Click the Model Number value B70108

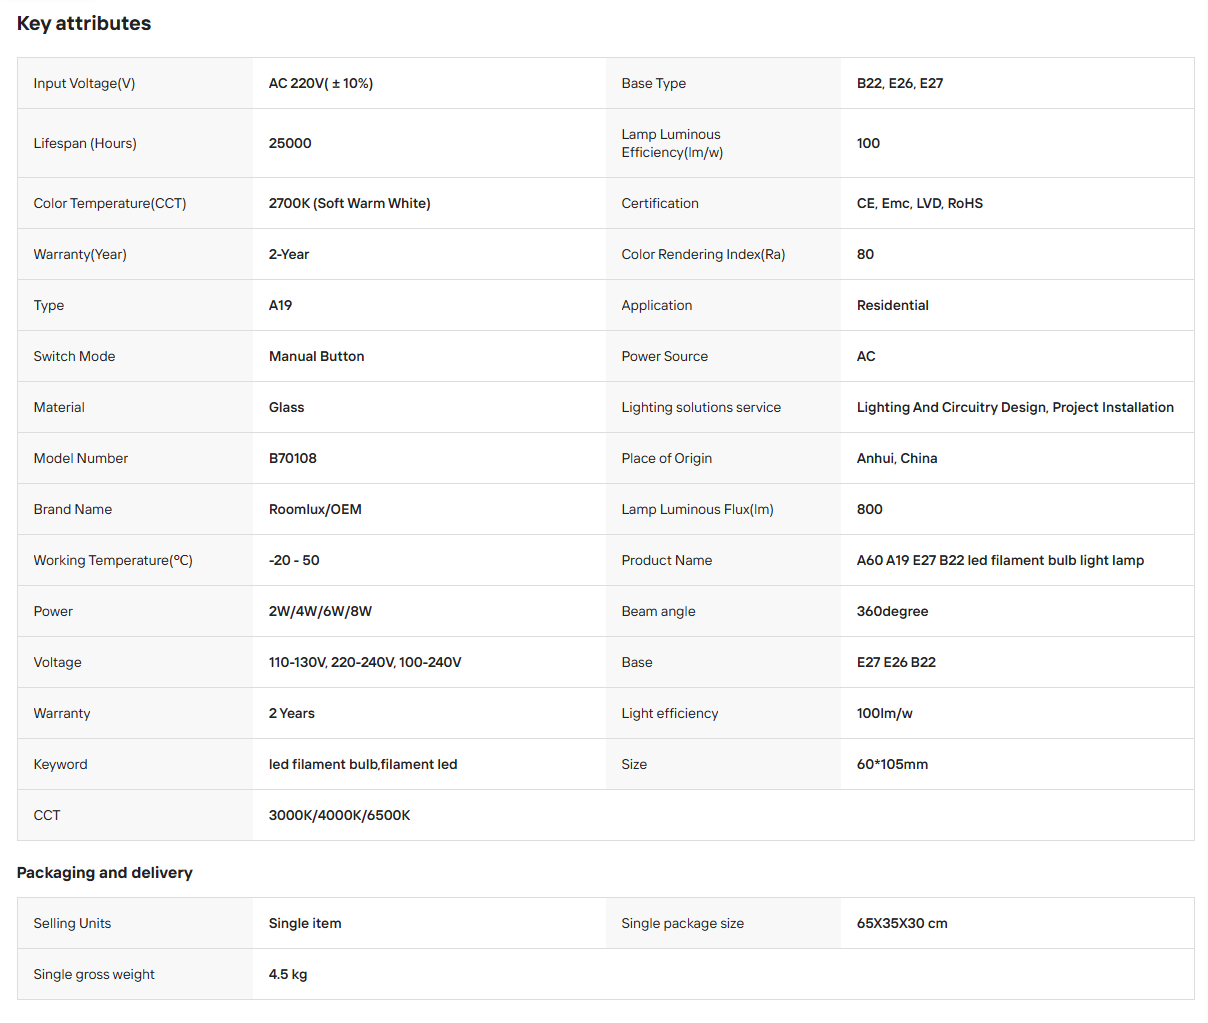pyautogui.click(x=293, y=458)
